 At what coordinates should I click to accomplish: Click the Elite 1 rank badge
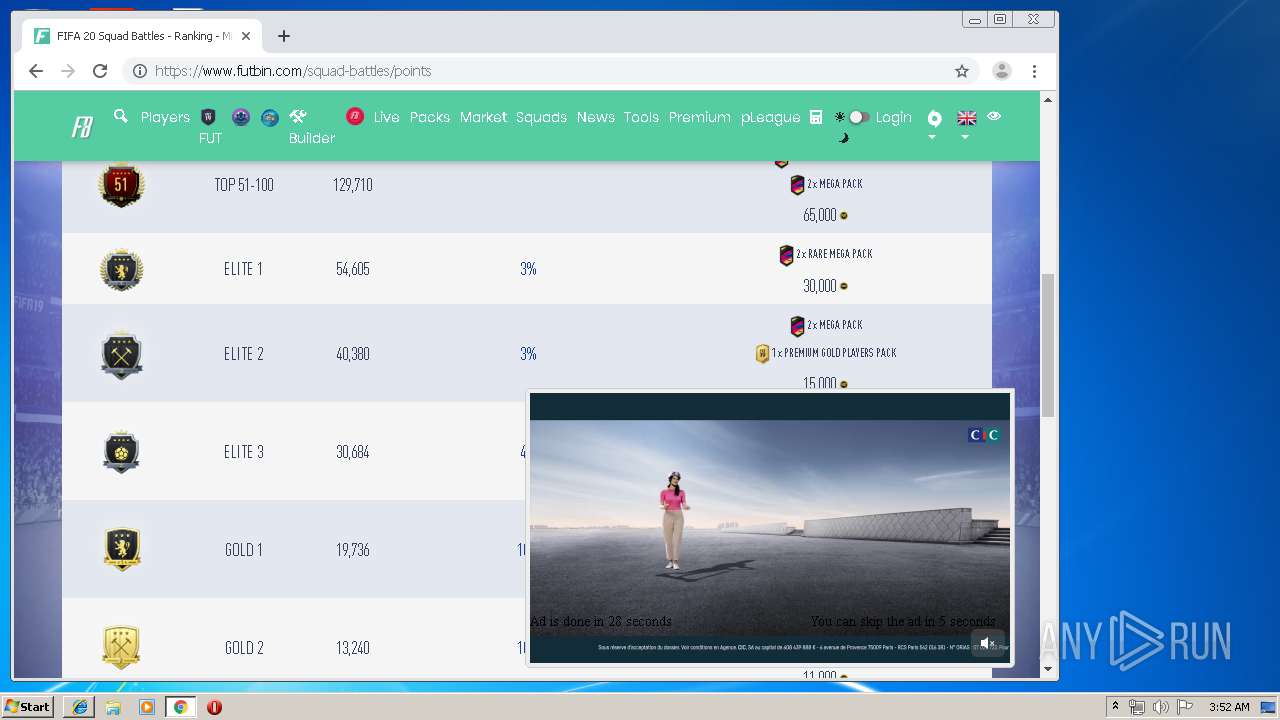point(121,269)
